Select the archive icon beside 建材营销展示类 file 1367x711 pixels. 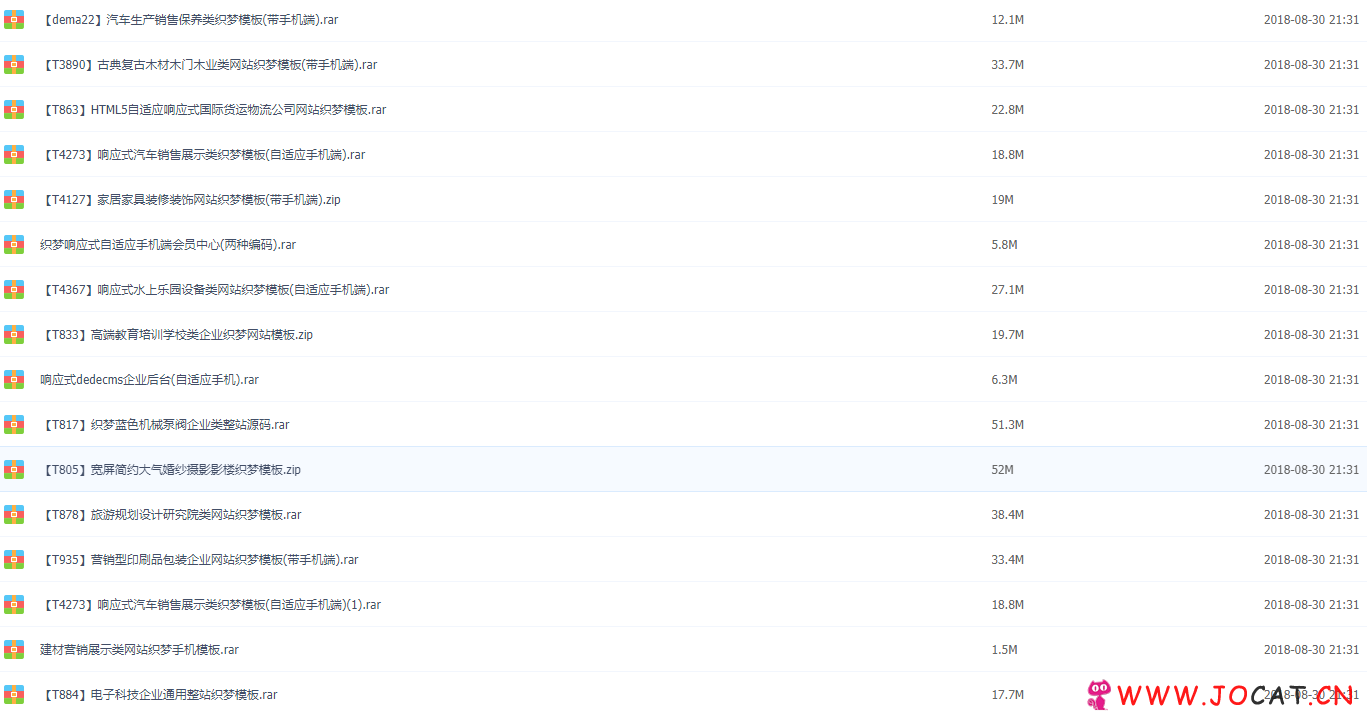pyautogui.click(x=14, y=650)
